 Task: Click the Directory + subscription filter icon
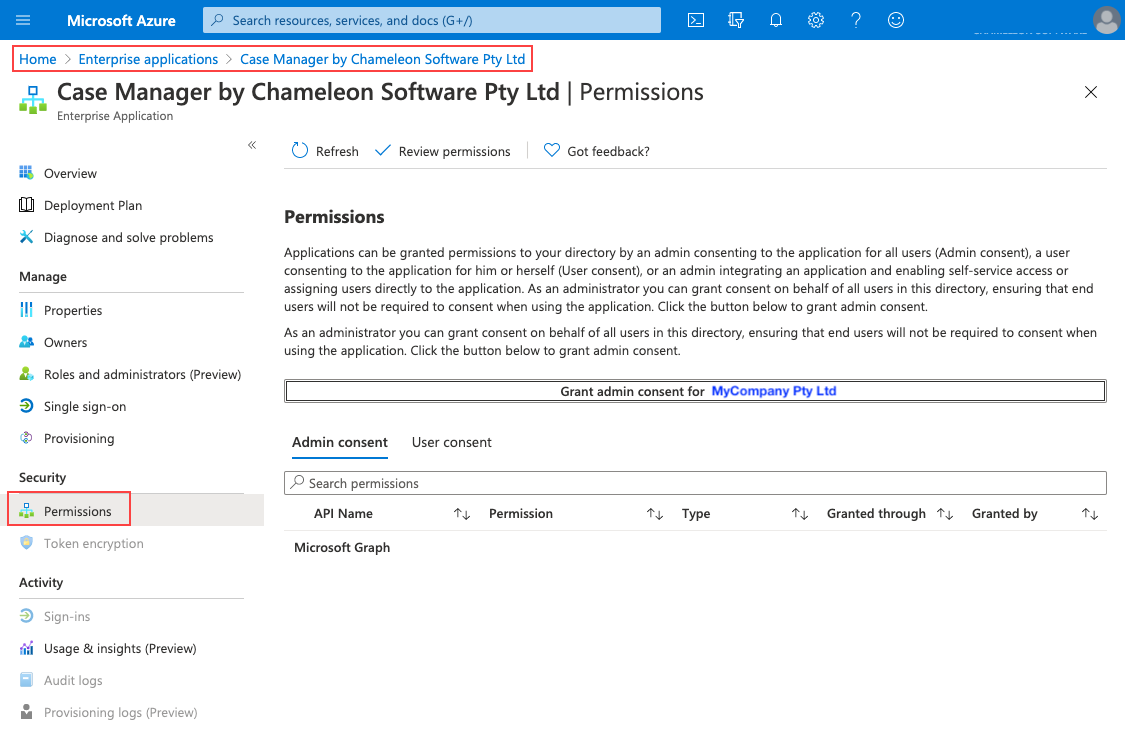click(x=736, y=20)
